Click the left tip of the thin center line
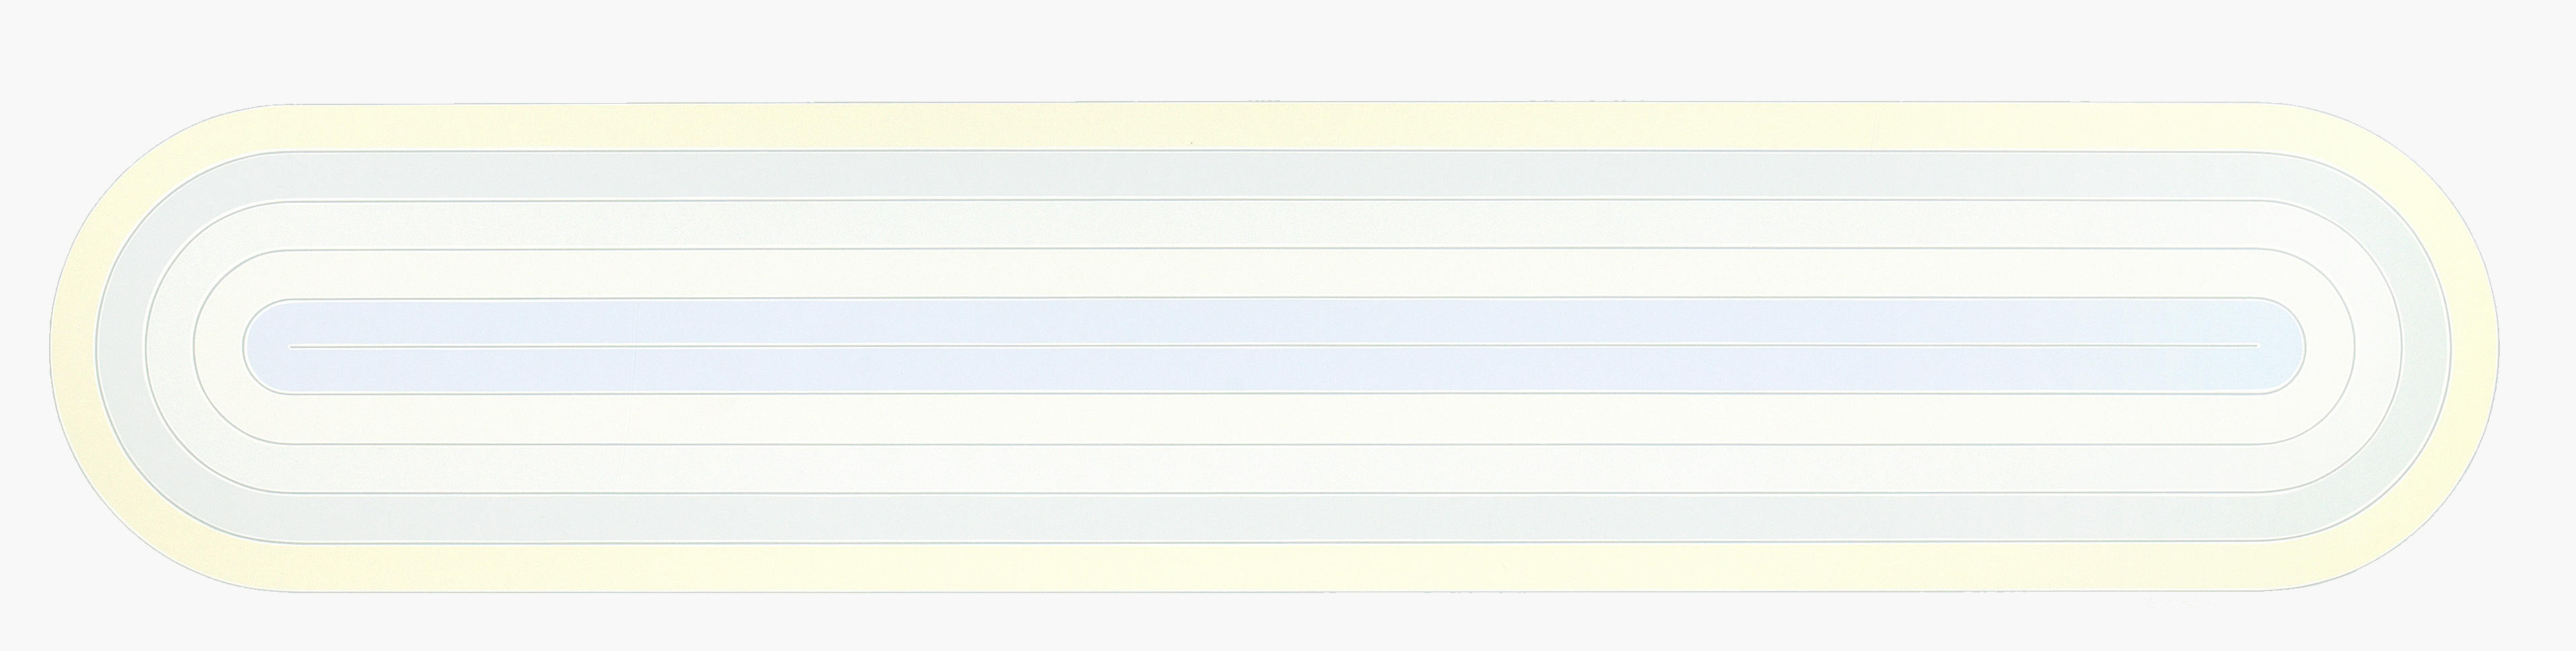 [x=292, y=346]
